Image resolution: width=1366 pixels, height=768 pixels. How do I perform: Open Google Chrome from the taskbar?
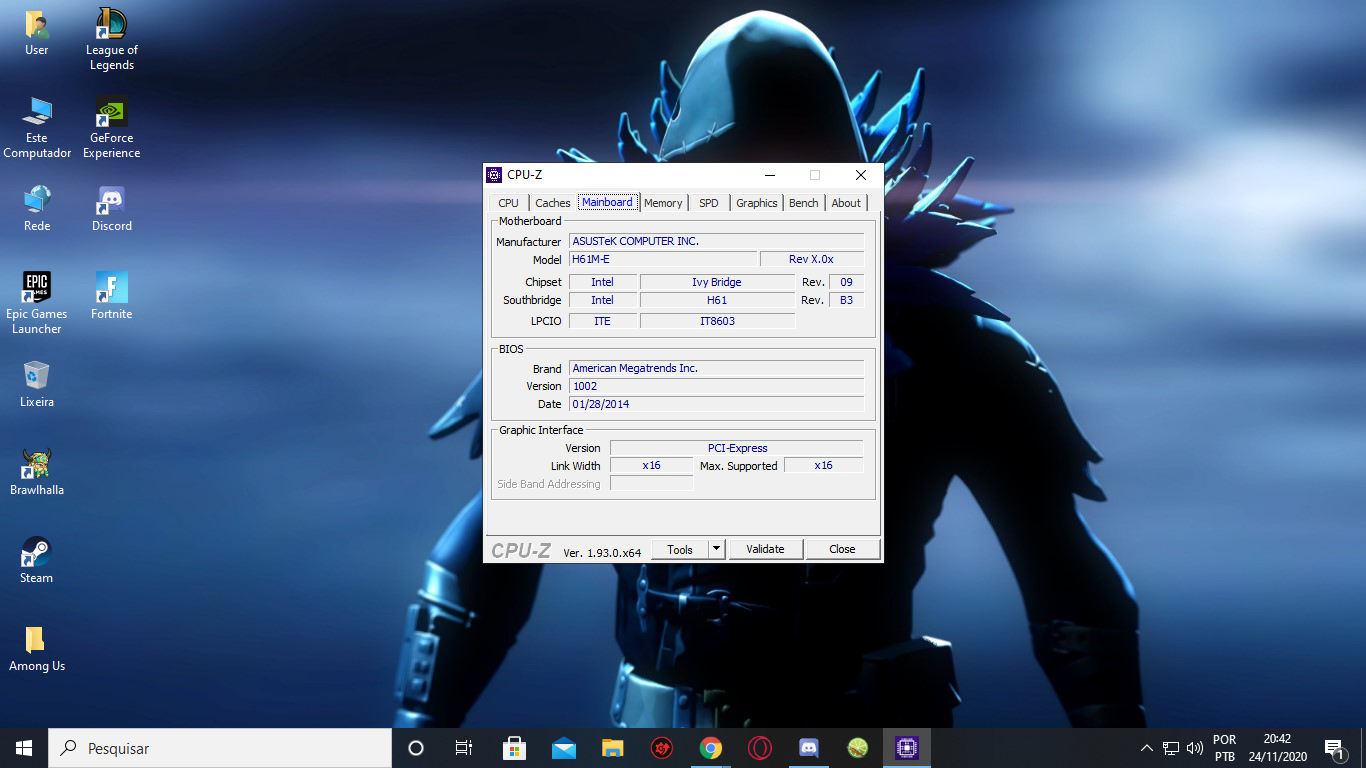[x=711, y=748]
